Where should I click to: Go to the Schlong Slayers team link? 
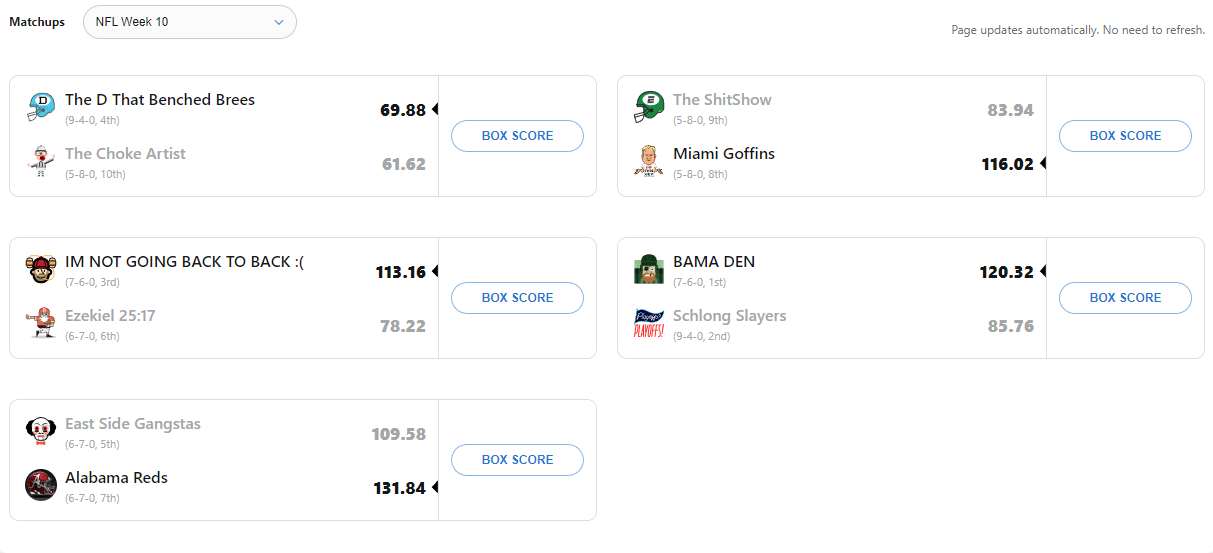729,316
